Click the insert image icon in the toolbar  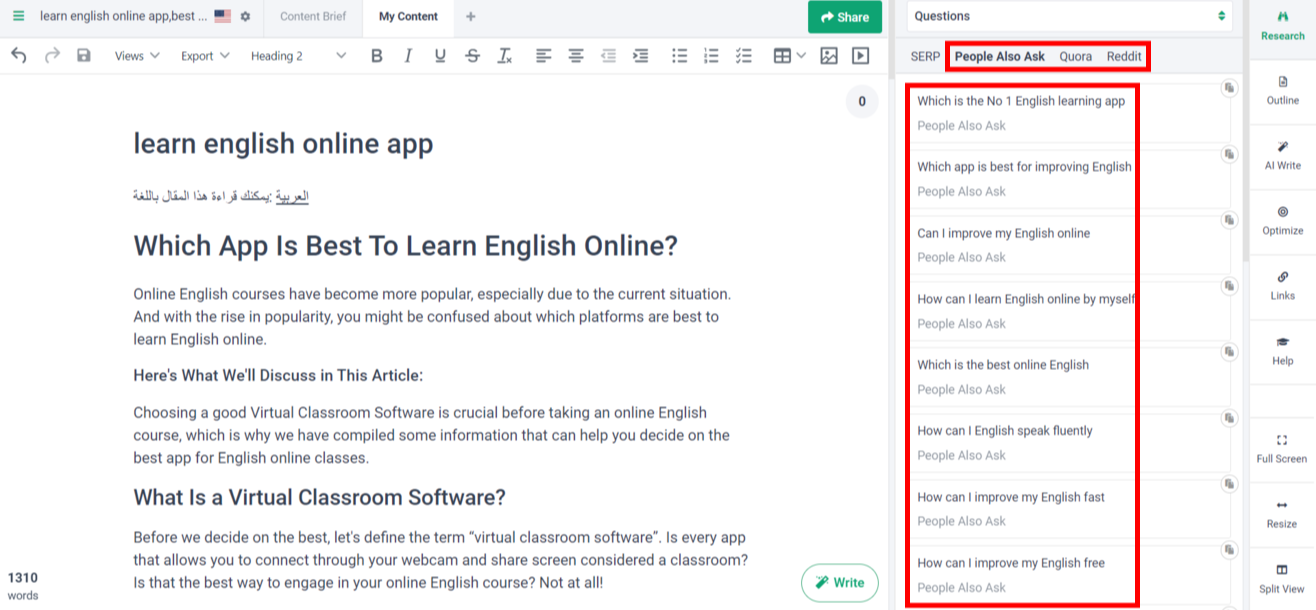[829, 56]
